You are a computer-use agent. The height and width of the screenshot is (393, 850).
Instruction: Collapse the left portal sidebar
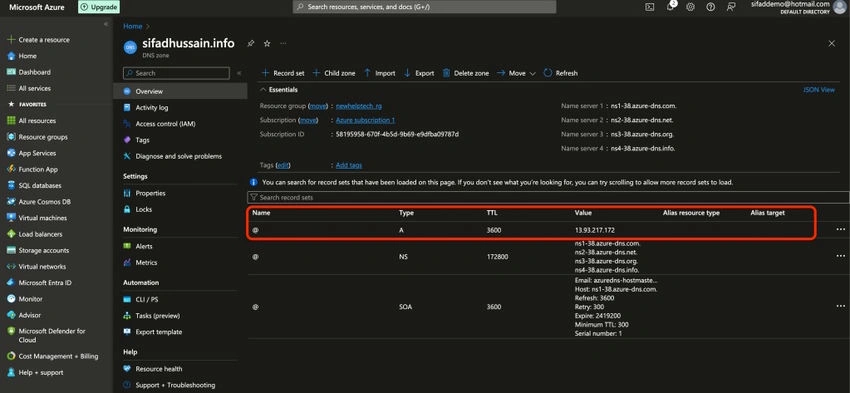[106, 24]
